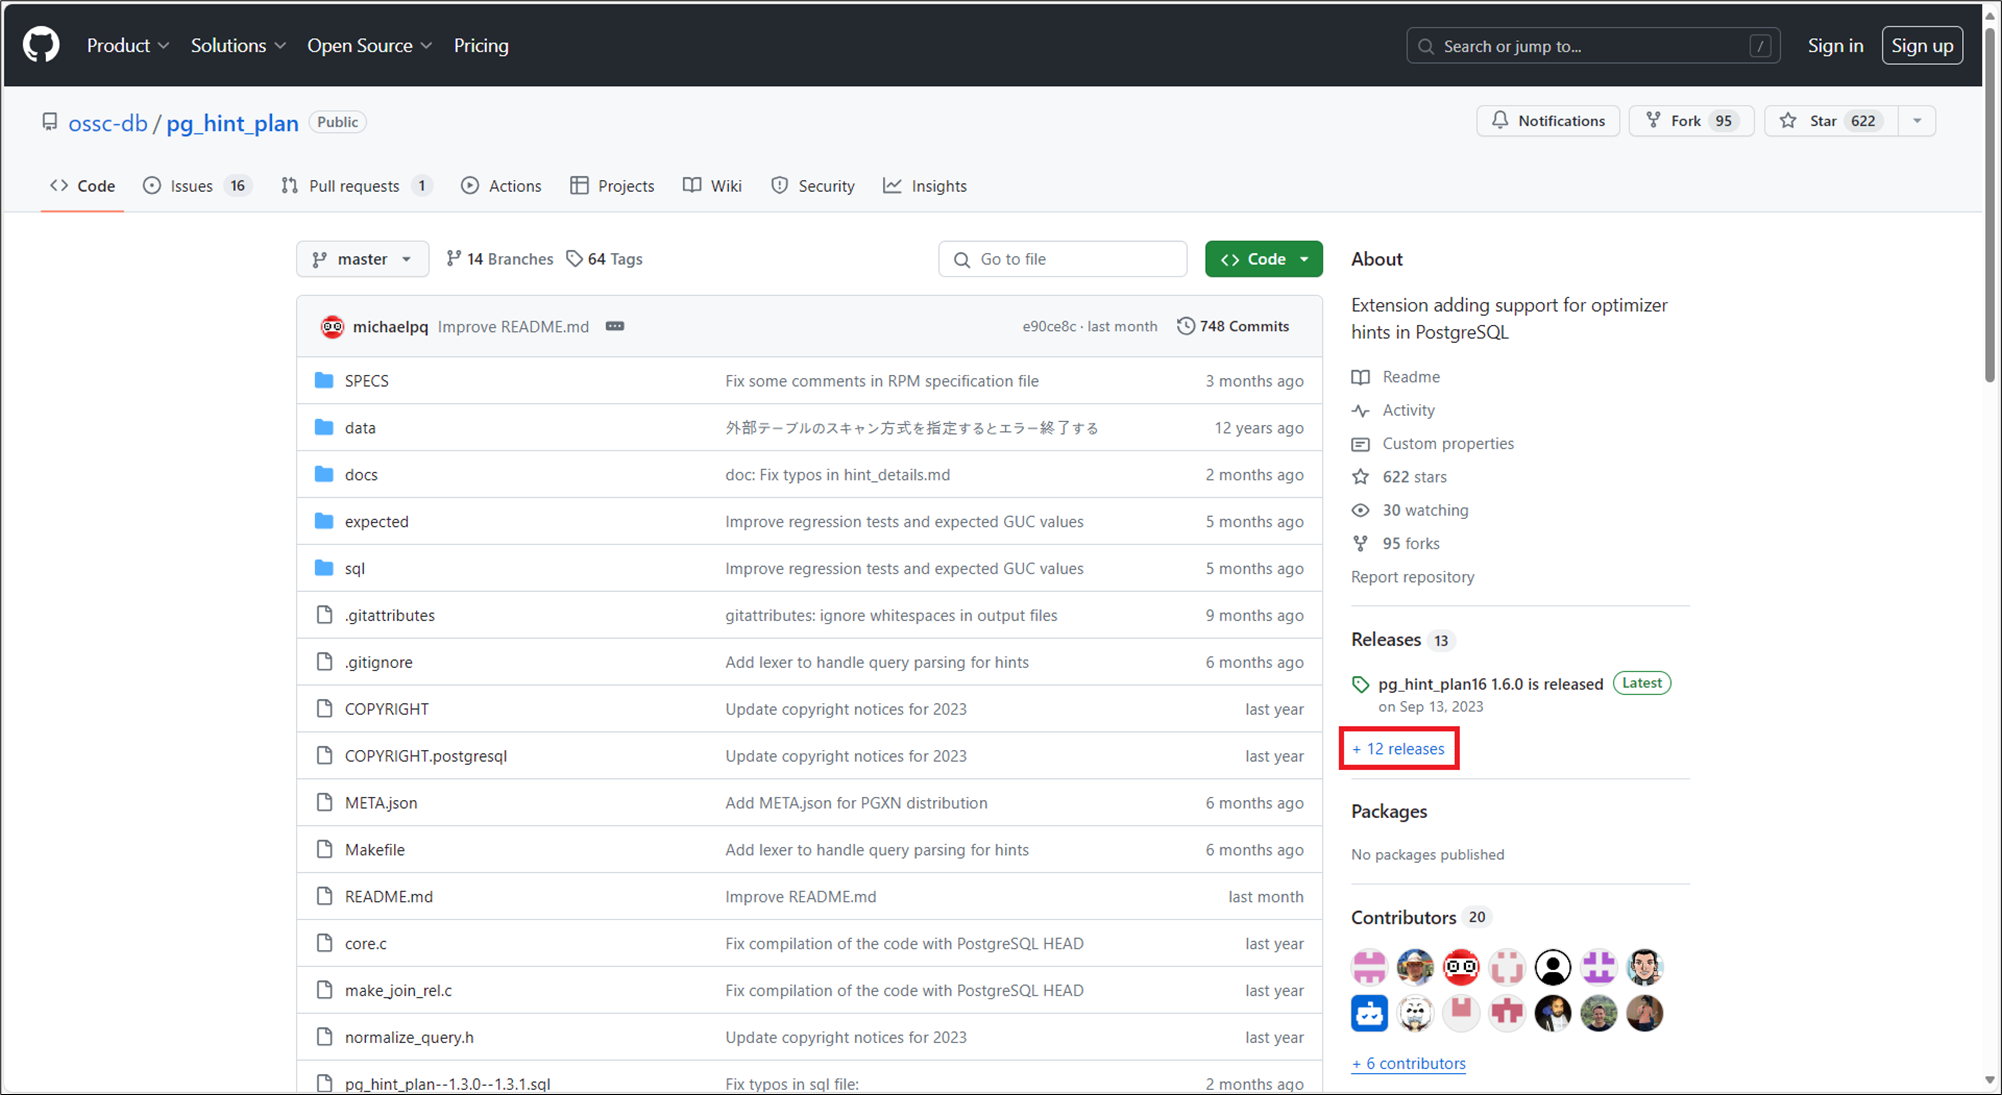
Task: Click the first contributor avatar
Action: pos(1369,967)
